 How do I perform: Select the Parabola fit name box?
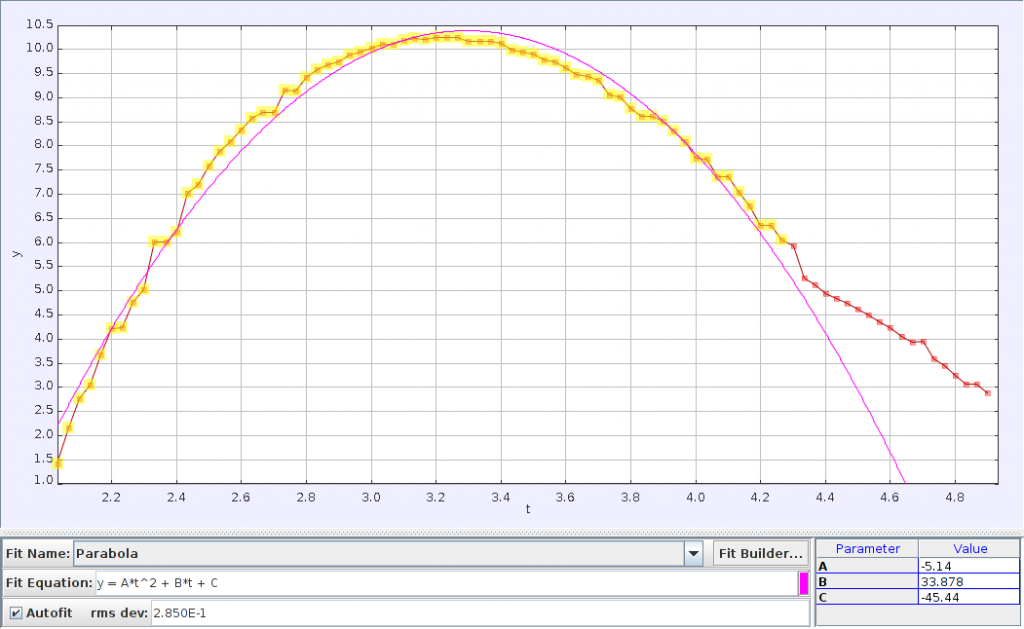click(379, 554)
